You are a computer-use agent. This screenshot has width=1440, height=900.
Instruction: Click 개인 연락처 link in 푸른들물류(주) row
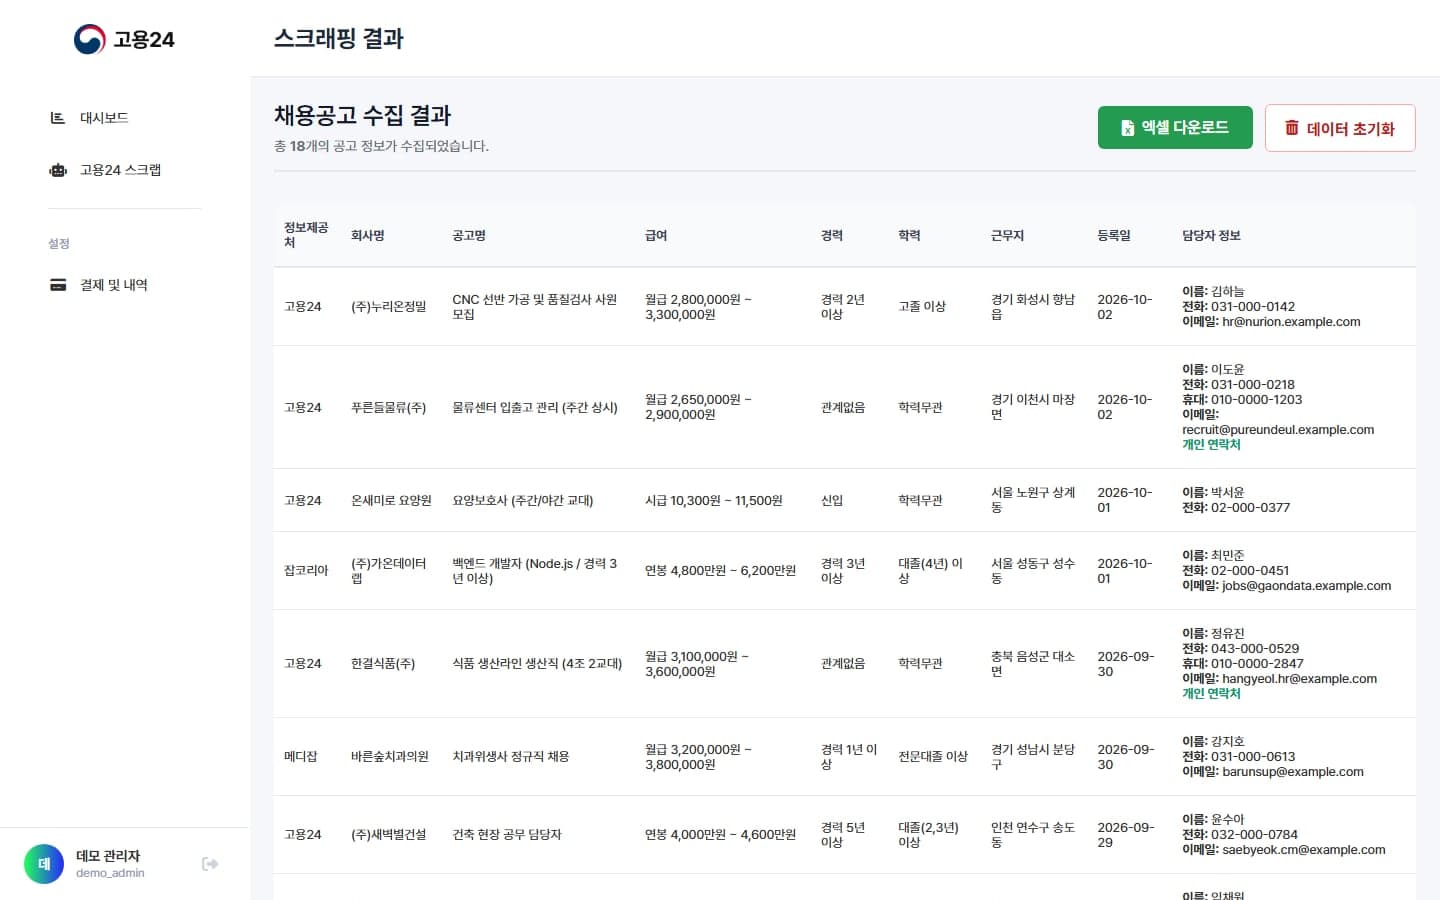pyautogui.click(x=1211, y=445)
